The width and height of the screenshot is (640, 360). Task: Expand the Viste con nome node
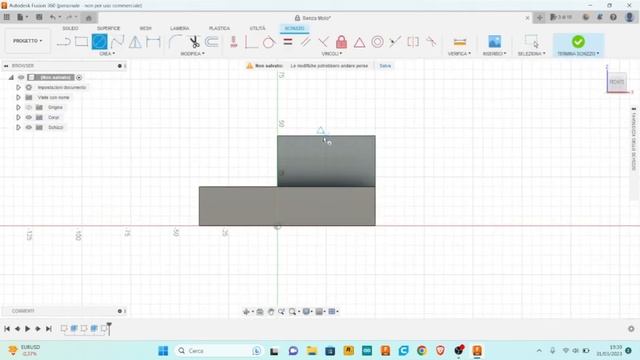point(18,97)
